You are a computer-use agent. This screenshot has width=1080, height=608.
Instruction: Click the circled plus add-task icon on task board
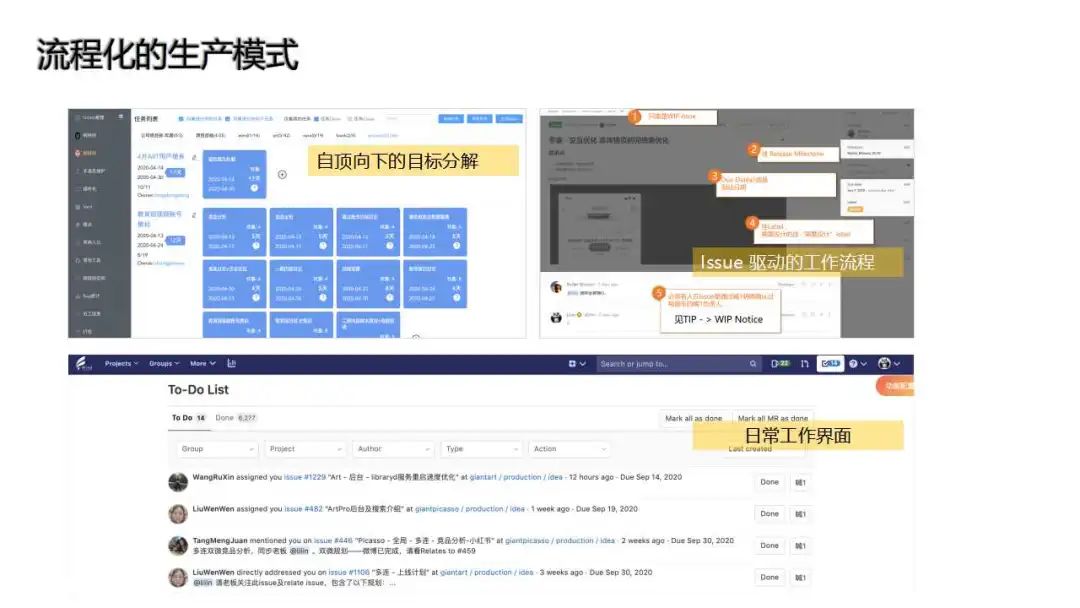tap(282, 174)
